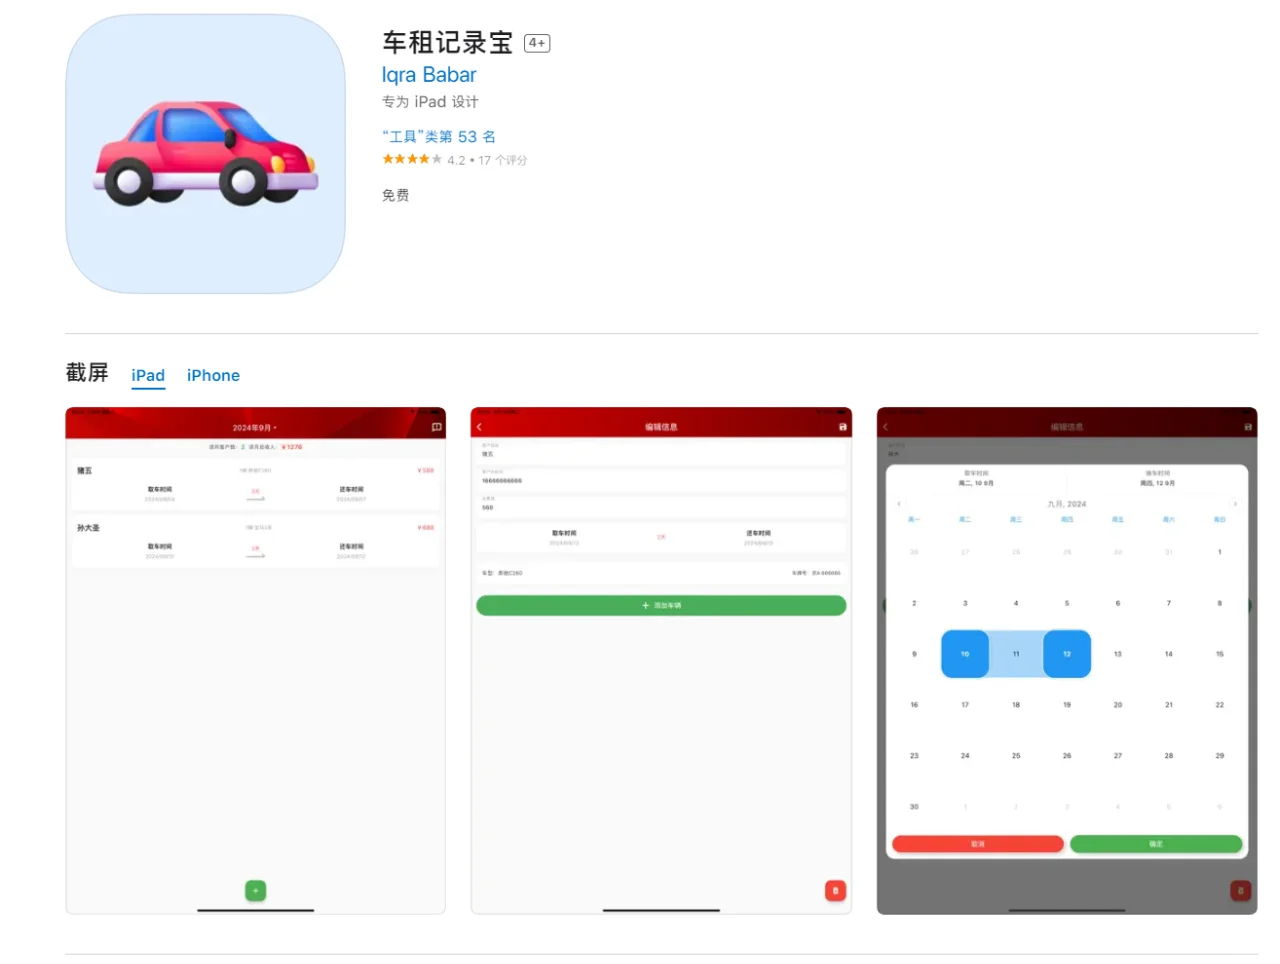This screenshot has height=964, width=1280.
Task: Tap the green plus button on the main list
Action: point(255,889)
